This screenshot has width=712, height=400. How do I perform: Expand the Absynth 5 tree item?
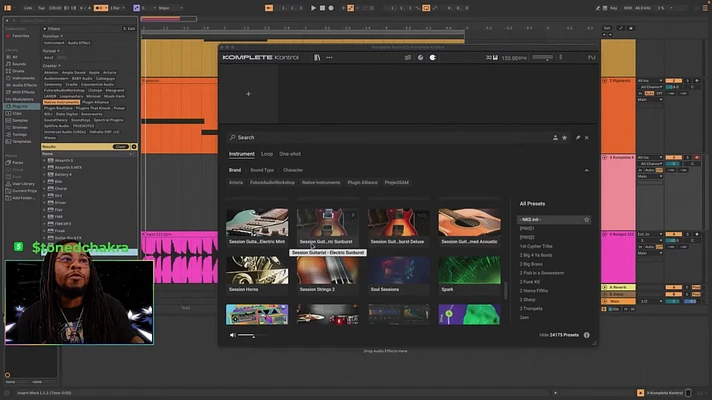pyautogui.click(x=44, y=161)
